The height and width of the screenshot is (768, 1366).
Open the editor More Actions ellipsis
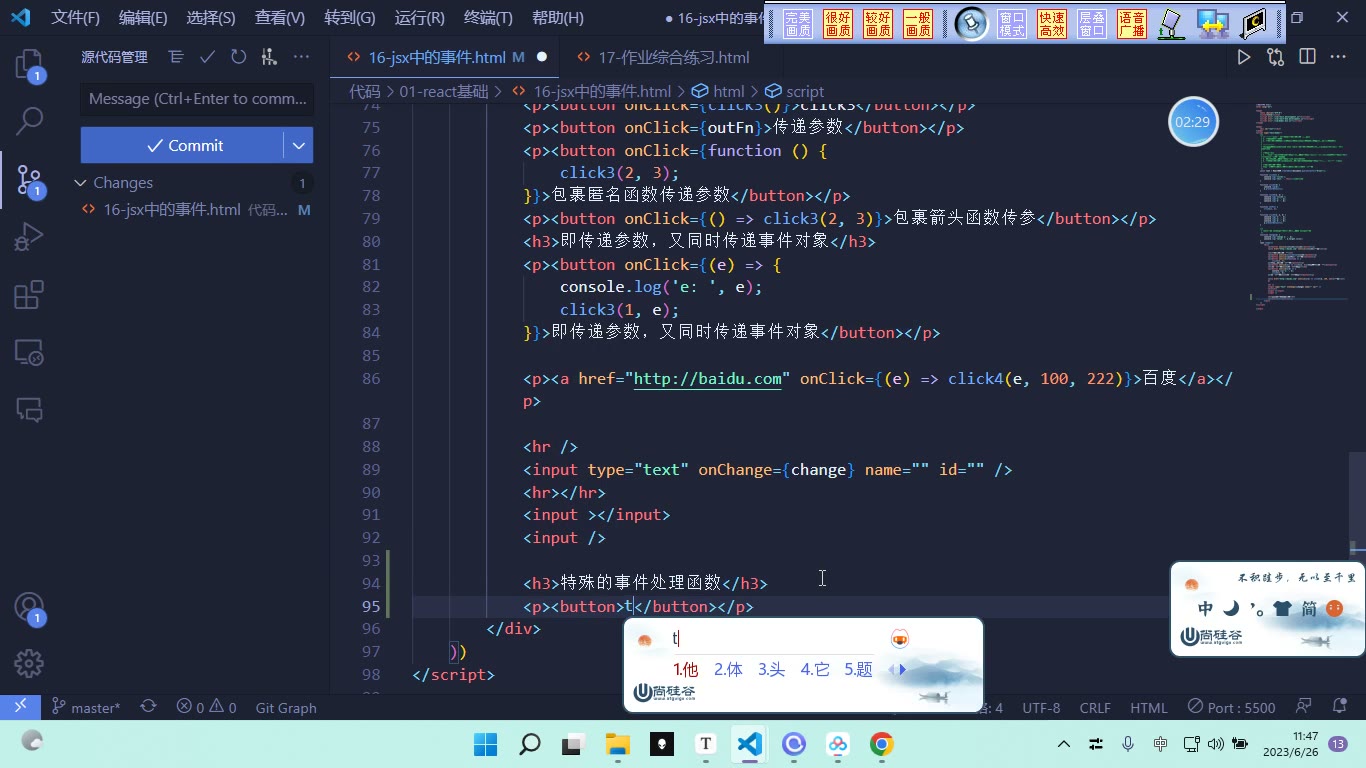point(1338,57)
